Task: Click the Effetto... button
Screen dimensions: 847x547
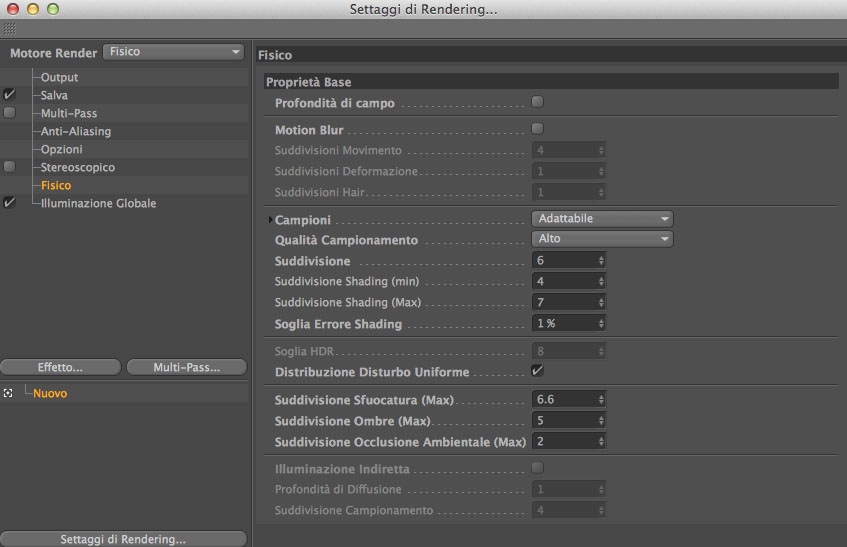Action: pos(60,367)
